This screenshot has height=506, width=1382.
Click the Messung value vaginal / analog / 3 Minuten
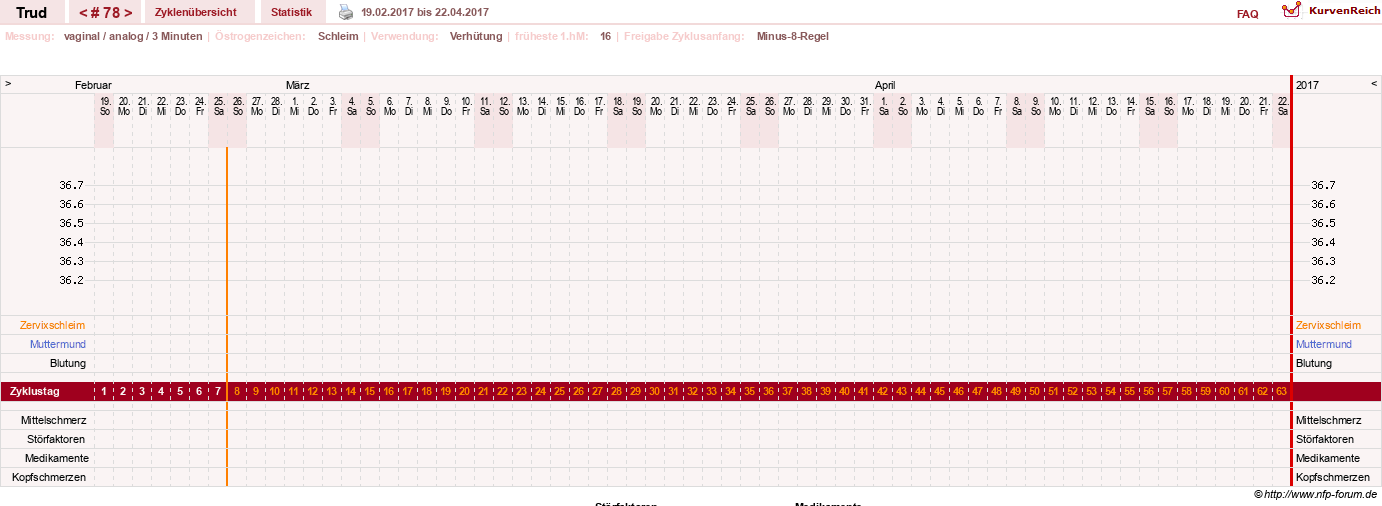133,36
